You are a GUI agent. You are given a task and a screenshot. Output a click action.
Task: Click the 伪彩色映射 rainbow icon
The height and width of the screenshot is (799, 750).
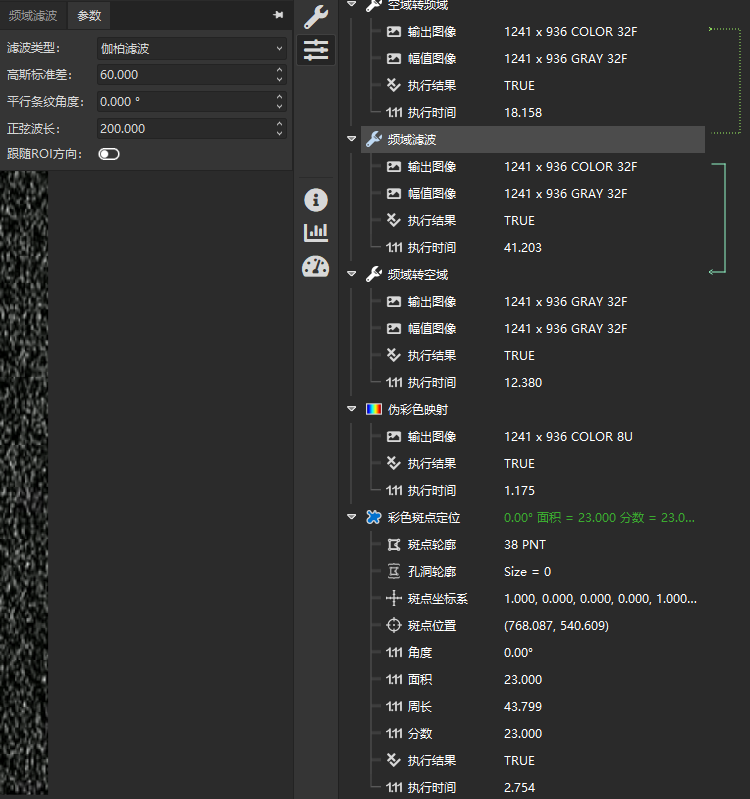click(374, 409)
